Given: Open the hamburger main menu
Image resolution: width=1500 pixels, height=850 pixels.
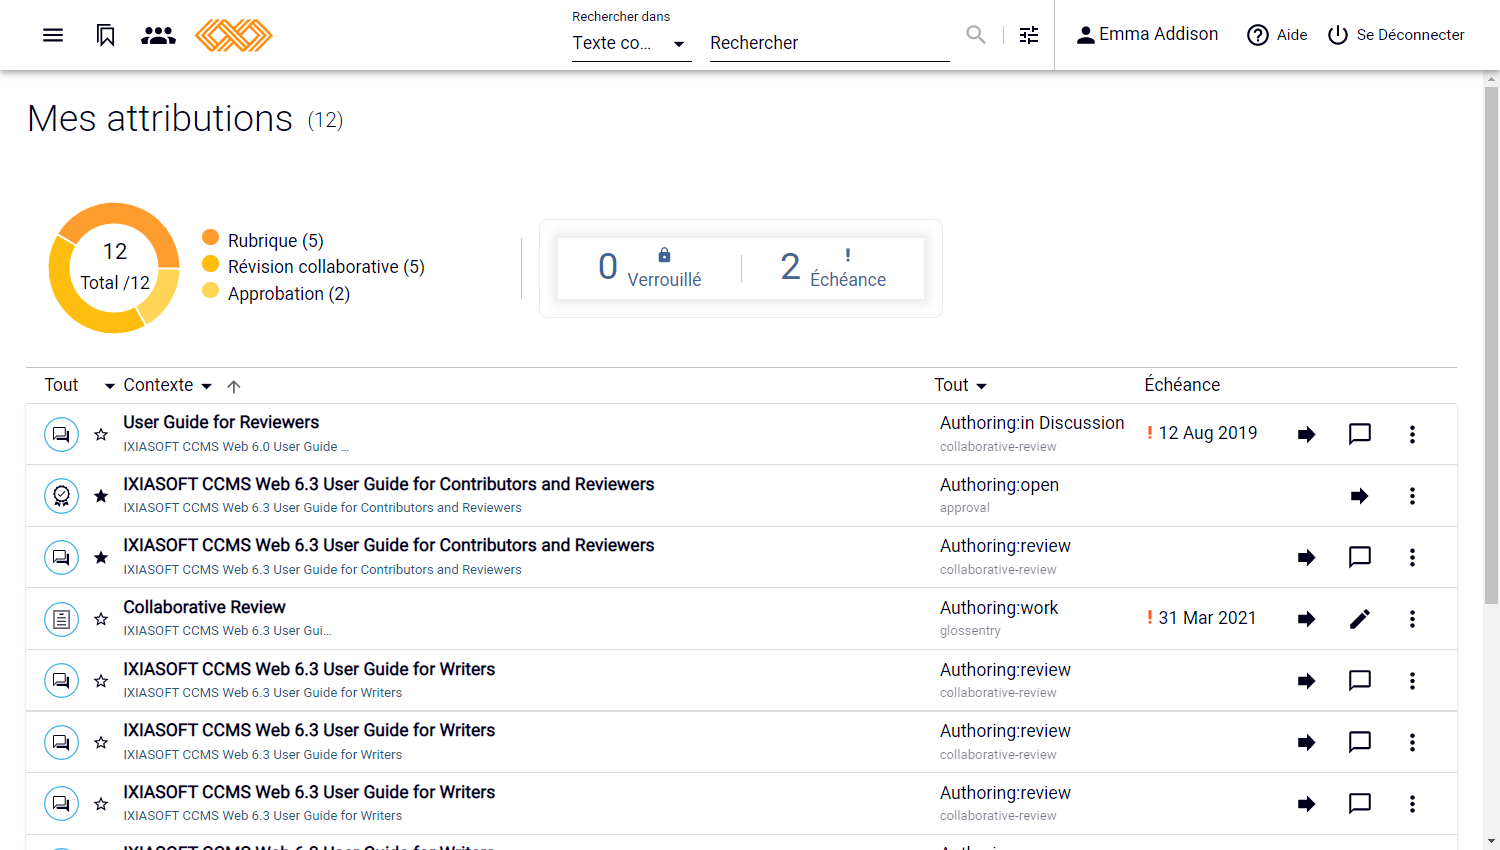Looking at the screenshot, I should (x=53, y=35).
